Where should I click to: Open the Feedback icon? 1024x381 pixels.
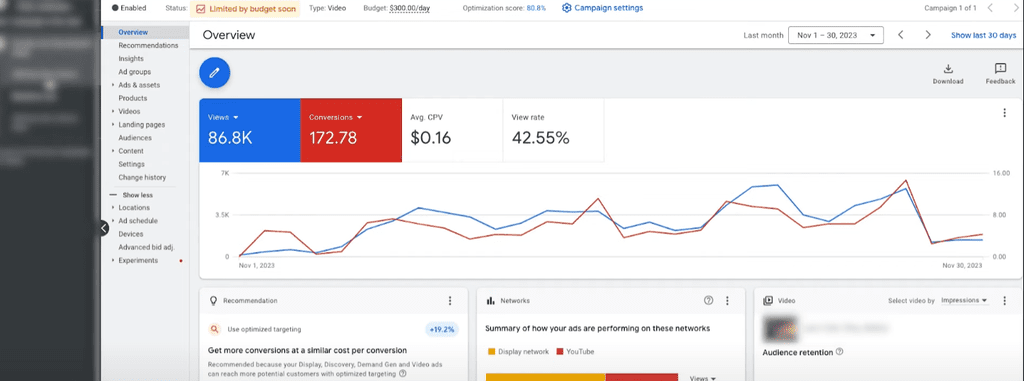(x=1000, y=69)
